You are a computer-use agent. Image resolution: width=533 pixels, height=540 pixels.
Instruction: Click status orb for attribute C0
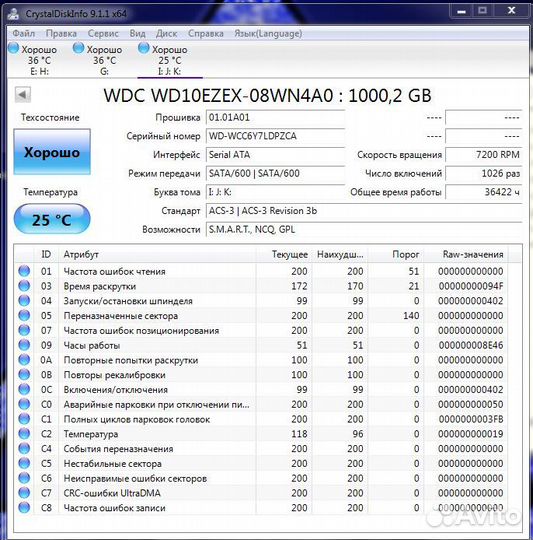pyautogui.click(x=24, y=404)
